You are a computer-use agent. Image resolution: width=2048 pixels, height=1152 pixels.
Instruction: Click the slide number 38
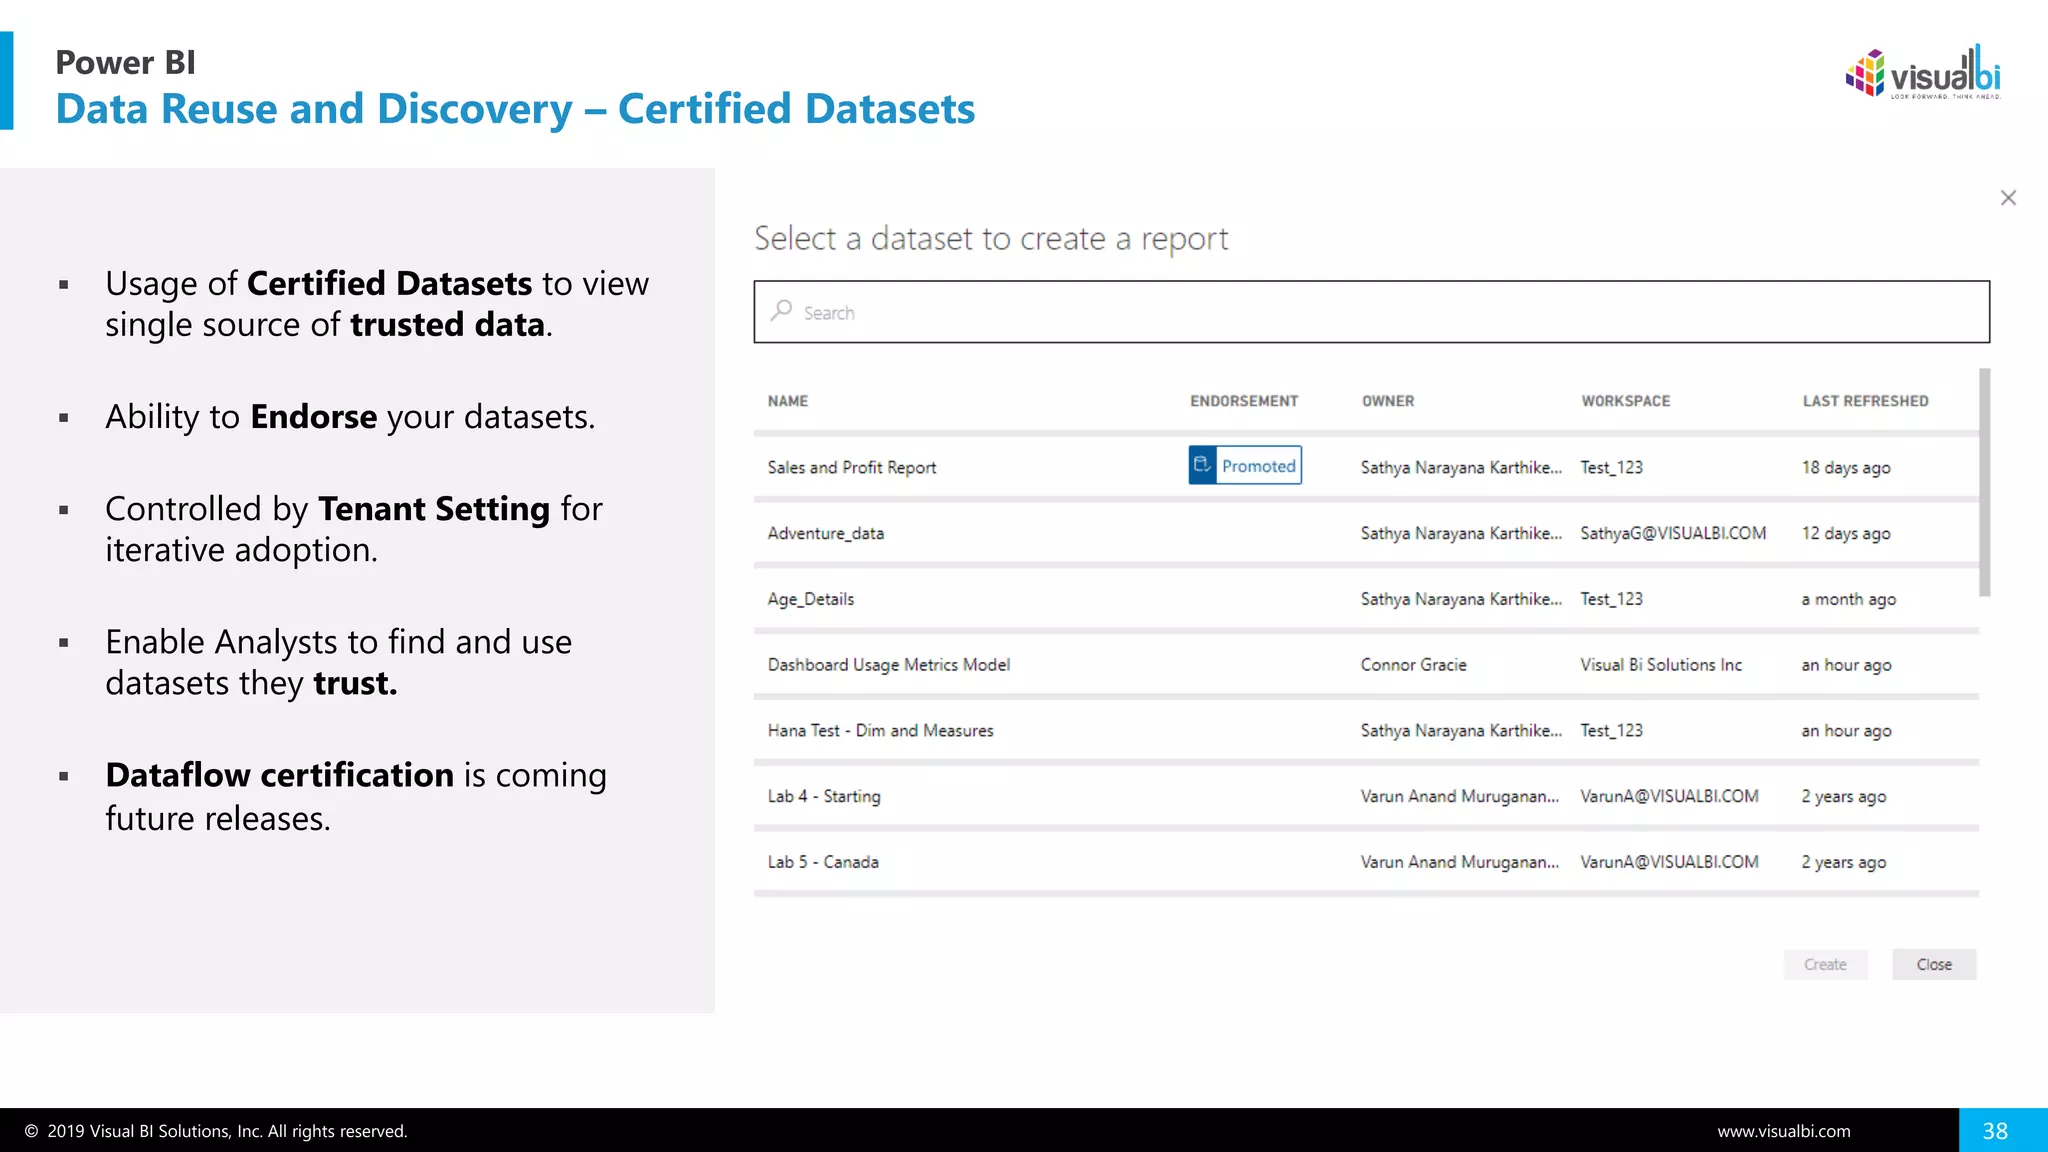[x=1995, y=1131]
